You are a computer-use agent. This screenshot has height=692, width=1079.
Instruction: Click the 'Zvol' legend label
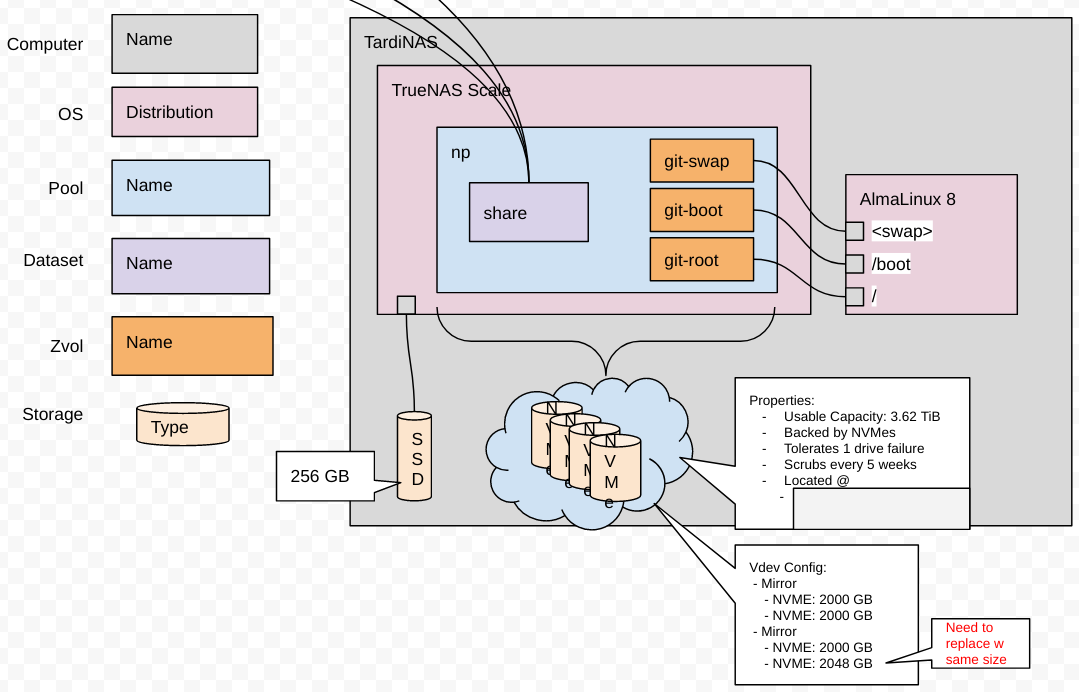[67, 346]
